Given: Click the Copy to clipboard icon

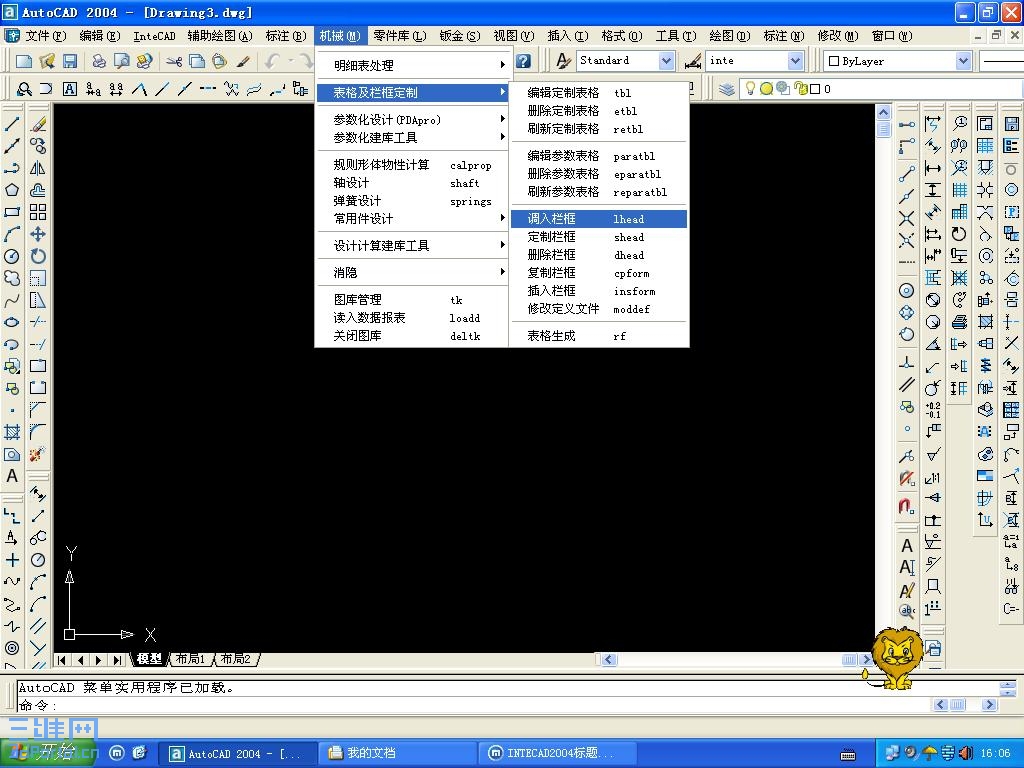Looking at the screenshot, I should coord(197,61).
